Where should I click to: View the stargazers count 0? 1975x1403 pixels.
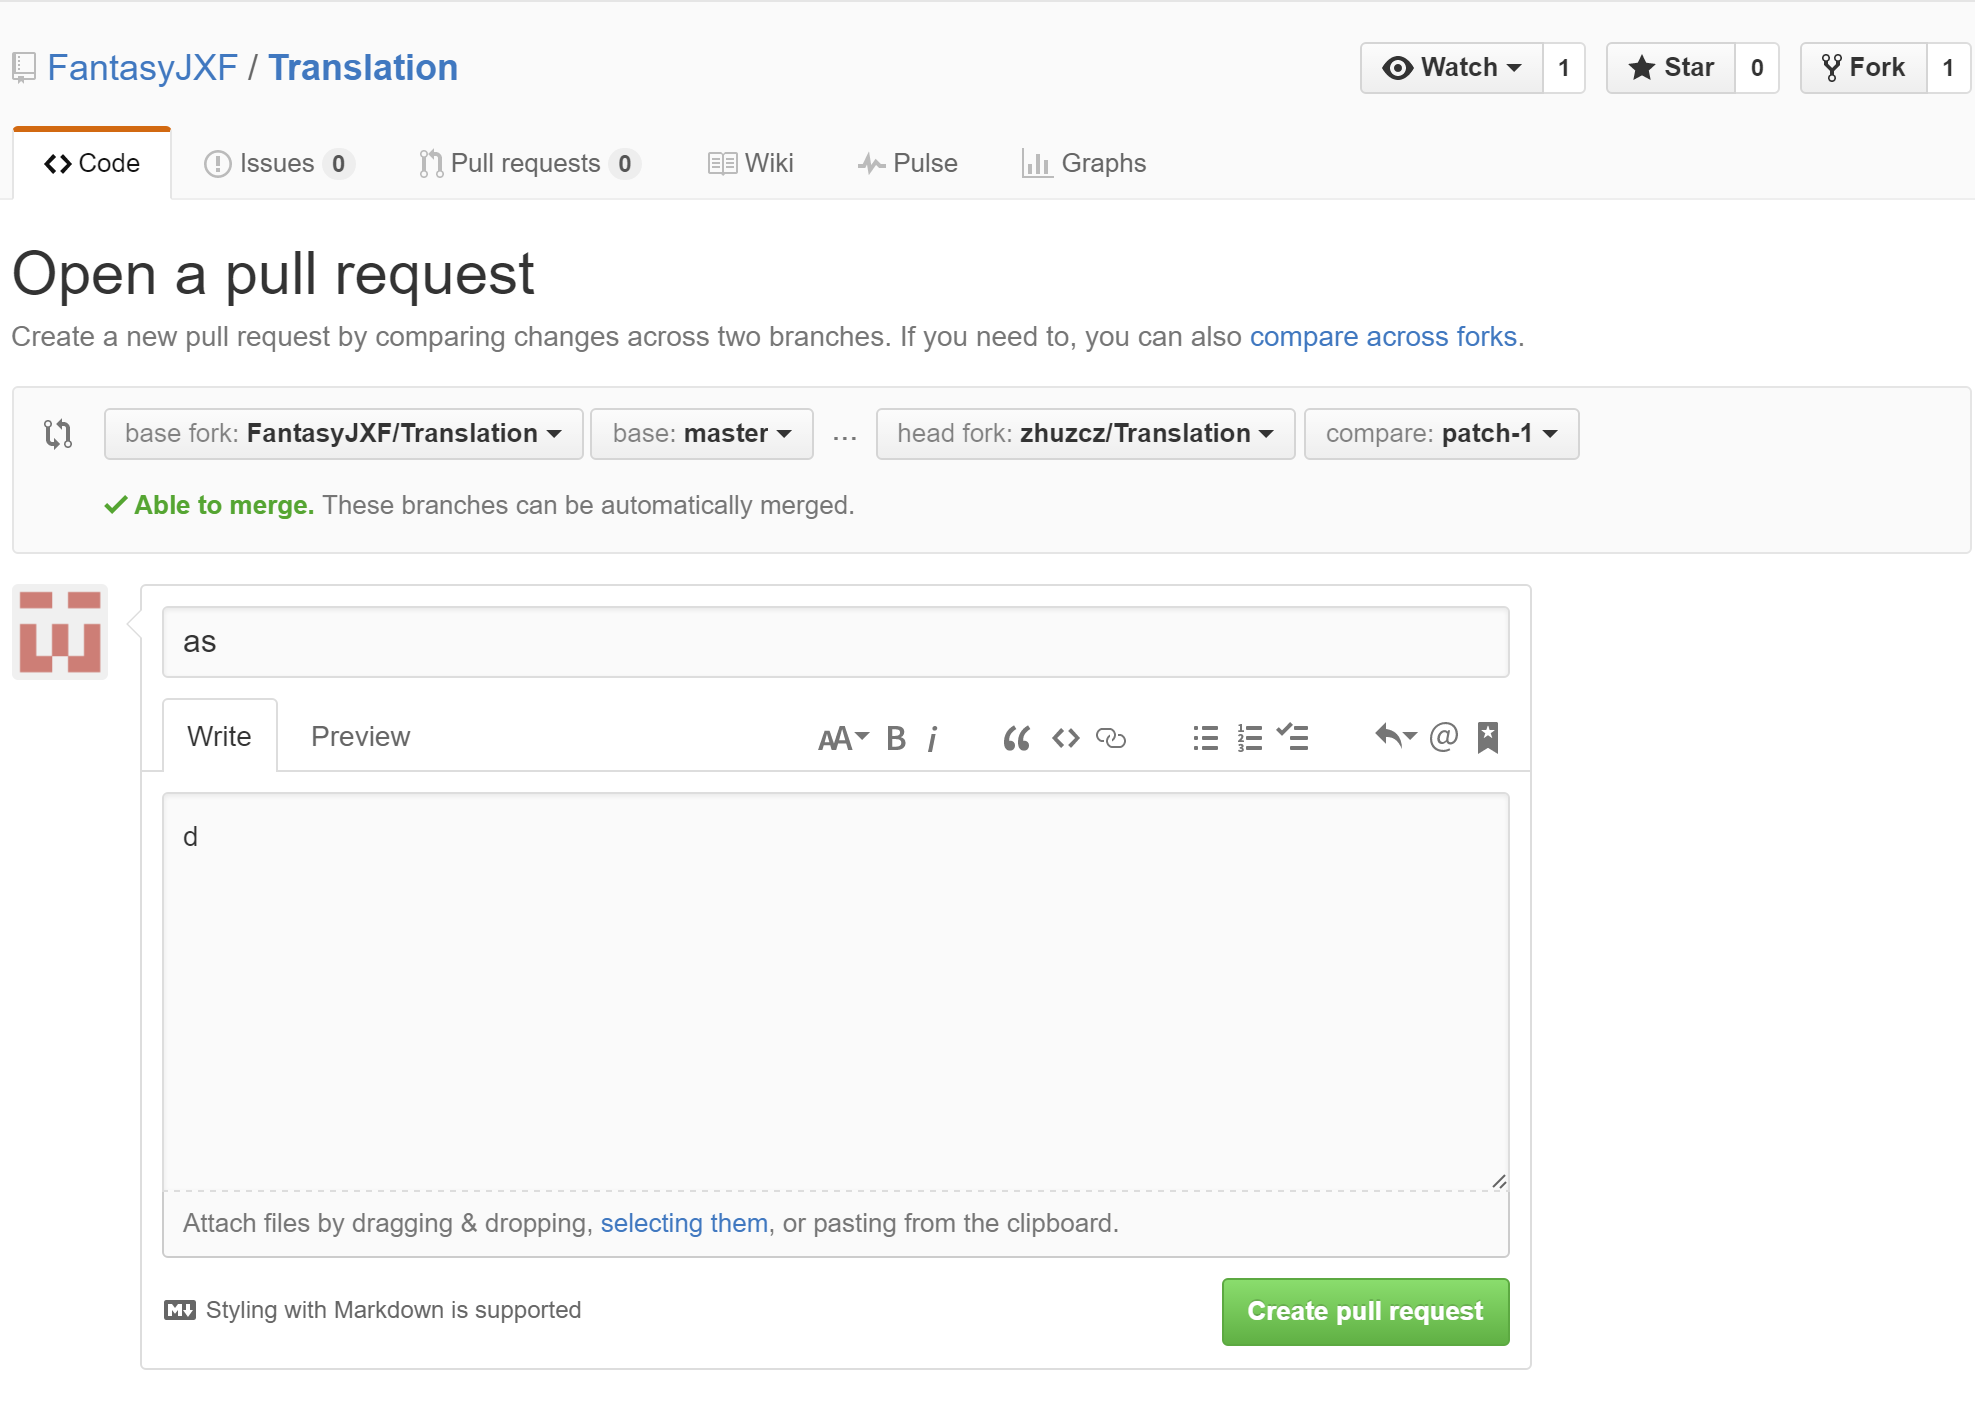[1757, 68]
